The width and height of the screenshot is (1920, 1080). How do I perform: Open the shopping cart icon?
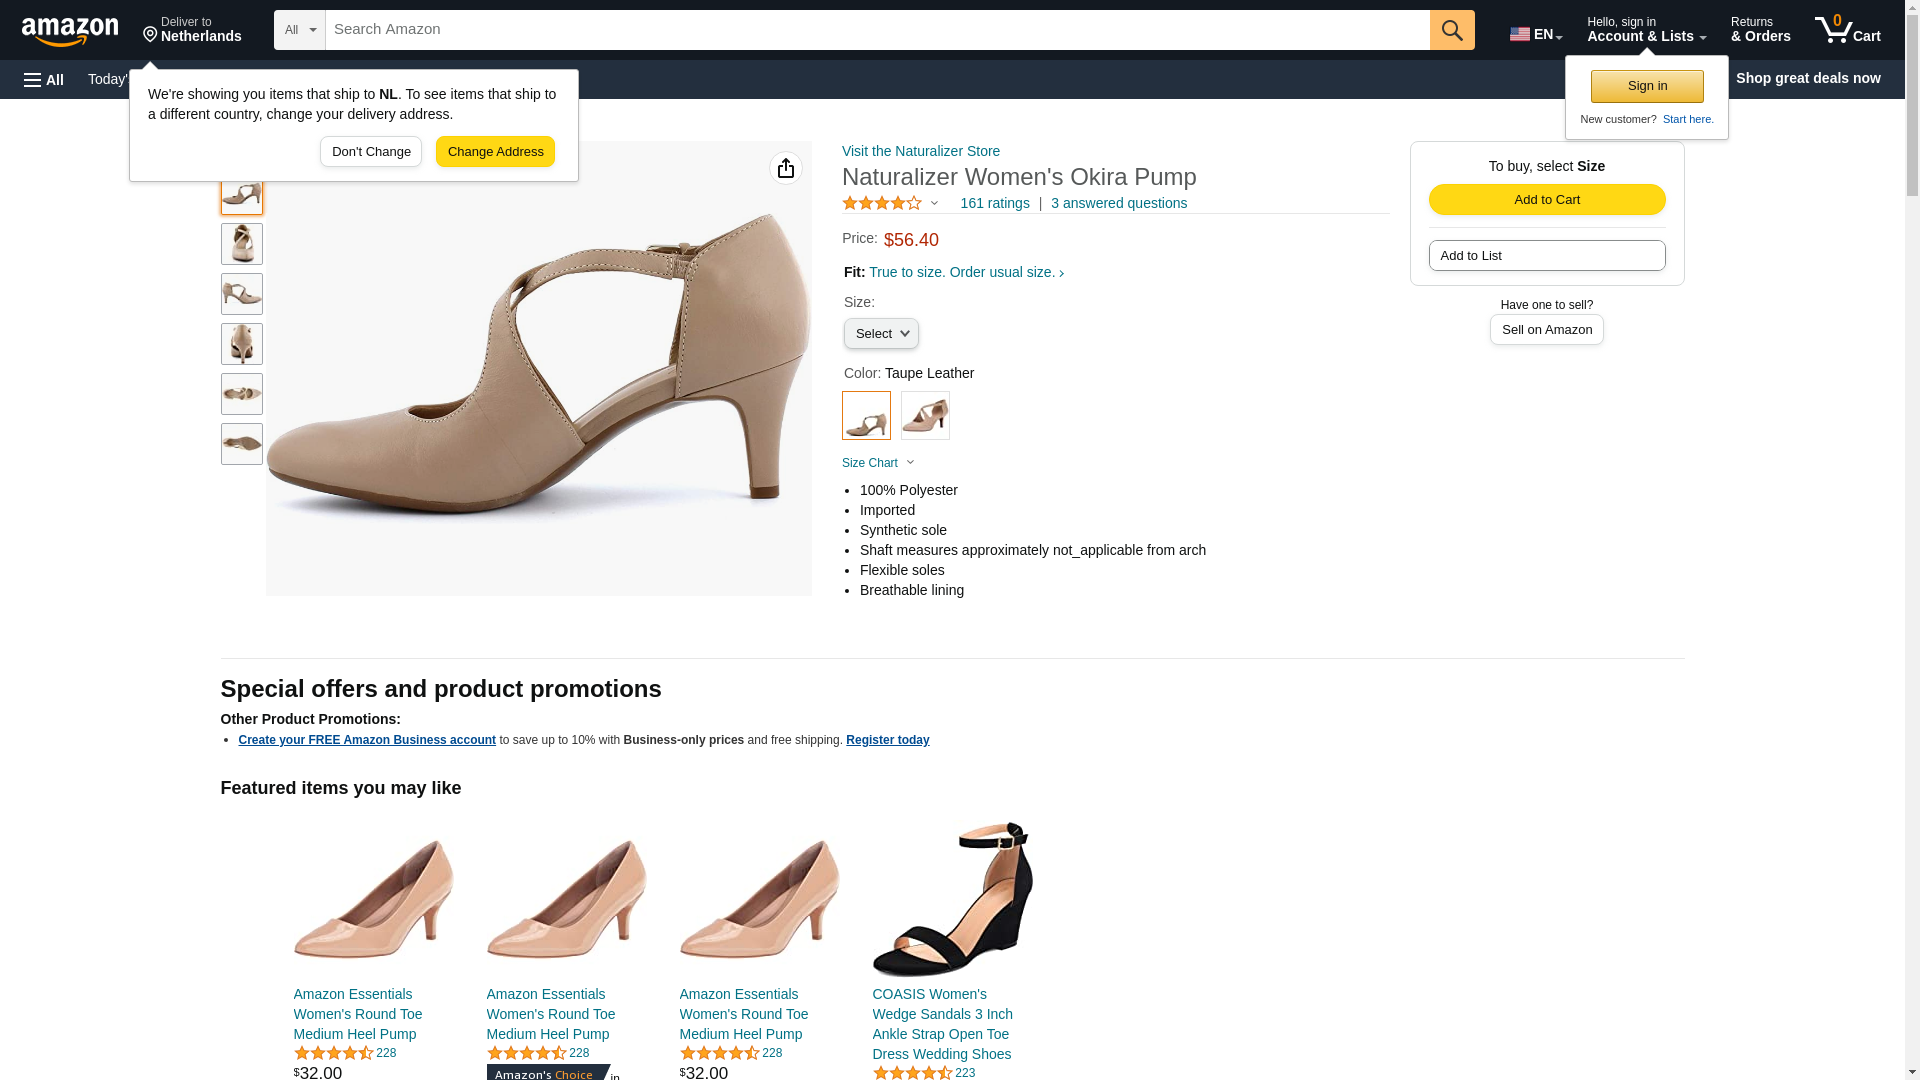(1846, 30)
